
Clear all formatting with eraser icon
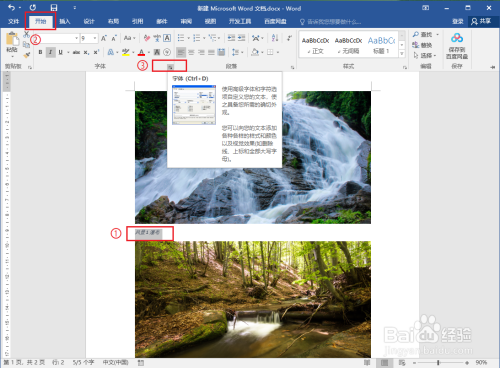click(x=147, y=38)
